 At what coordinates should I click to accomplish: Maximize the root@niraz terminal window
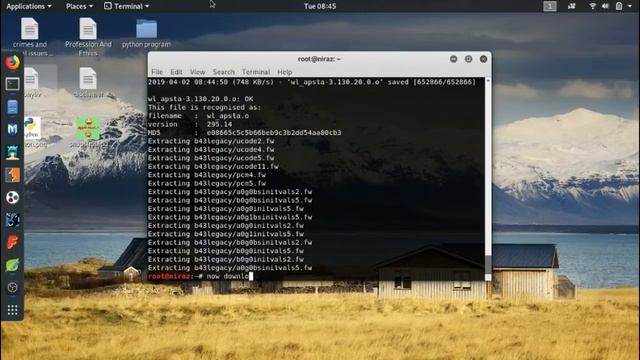click(x=468, y=59)
